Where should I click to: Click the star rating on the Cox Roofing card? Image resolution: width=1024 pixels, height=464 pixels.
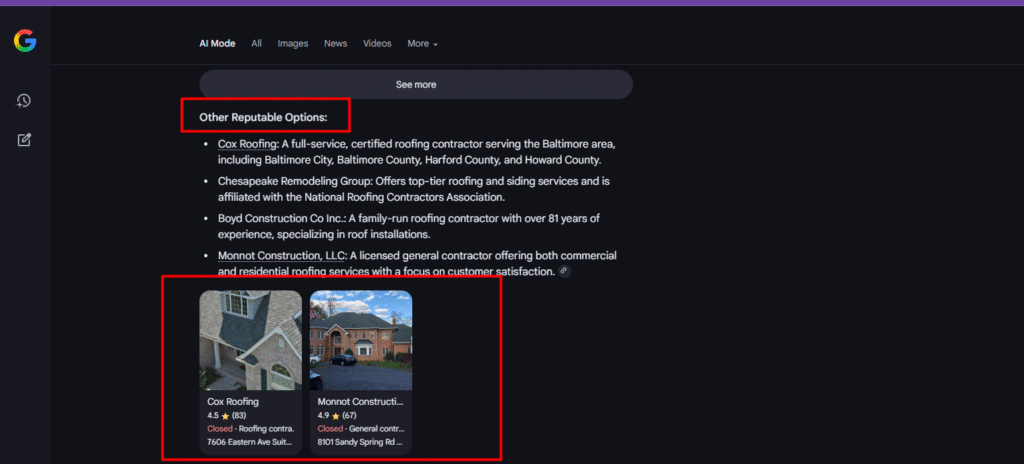pos(227,416)
